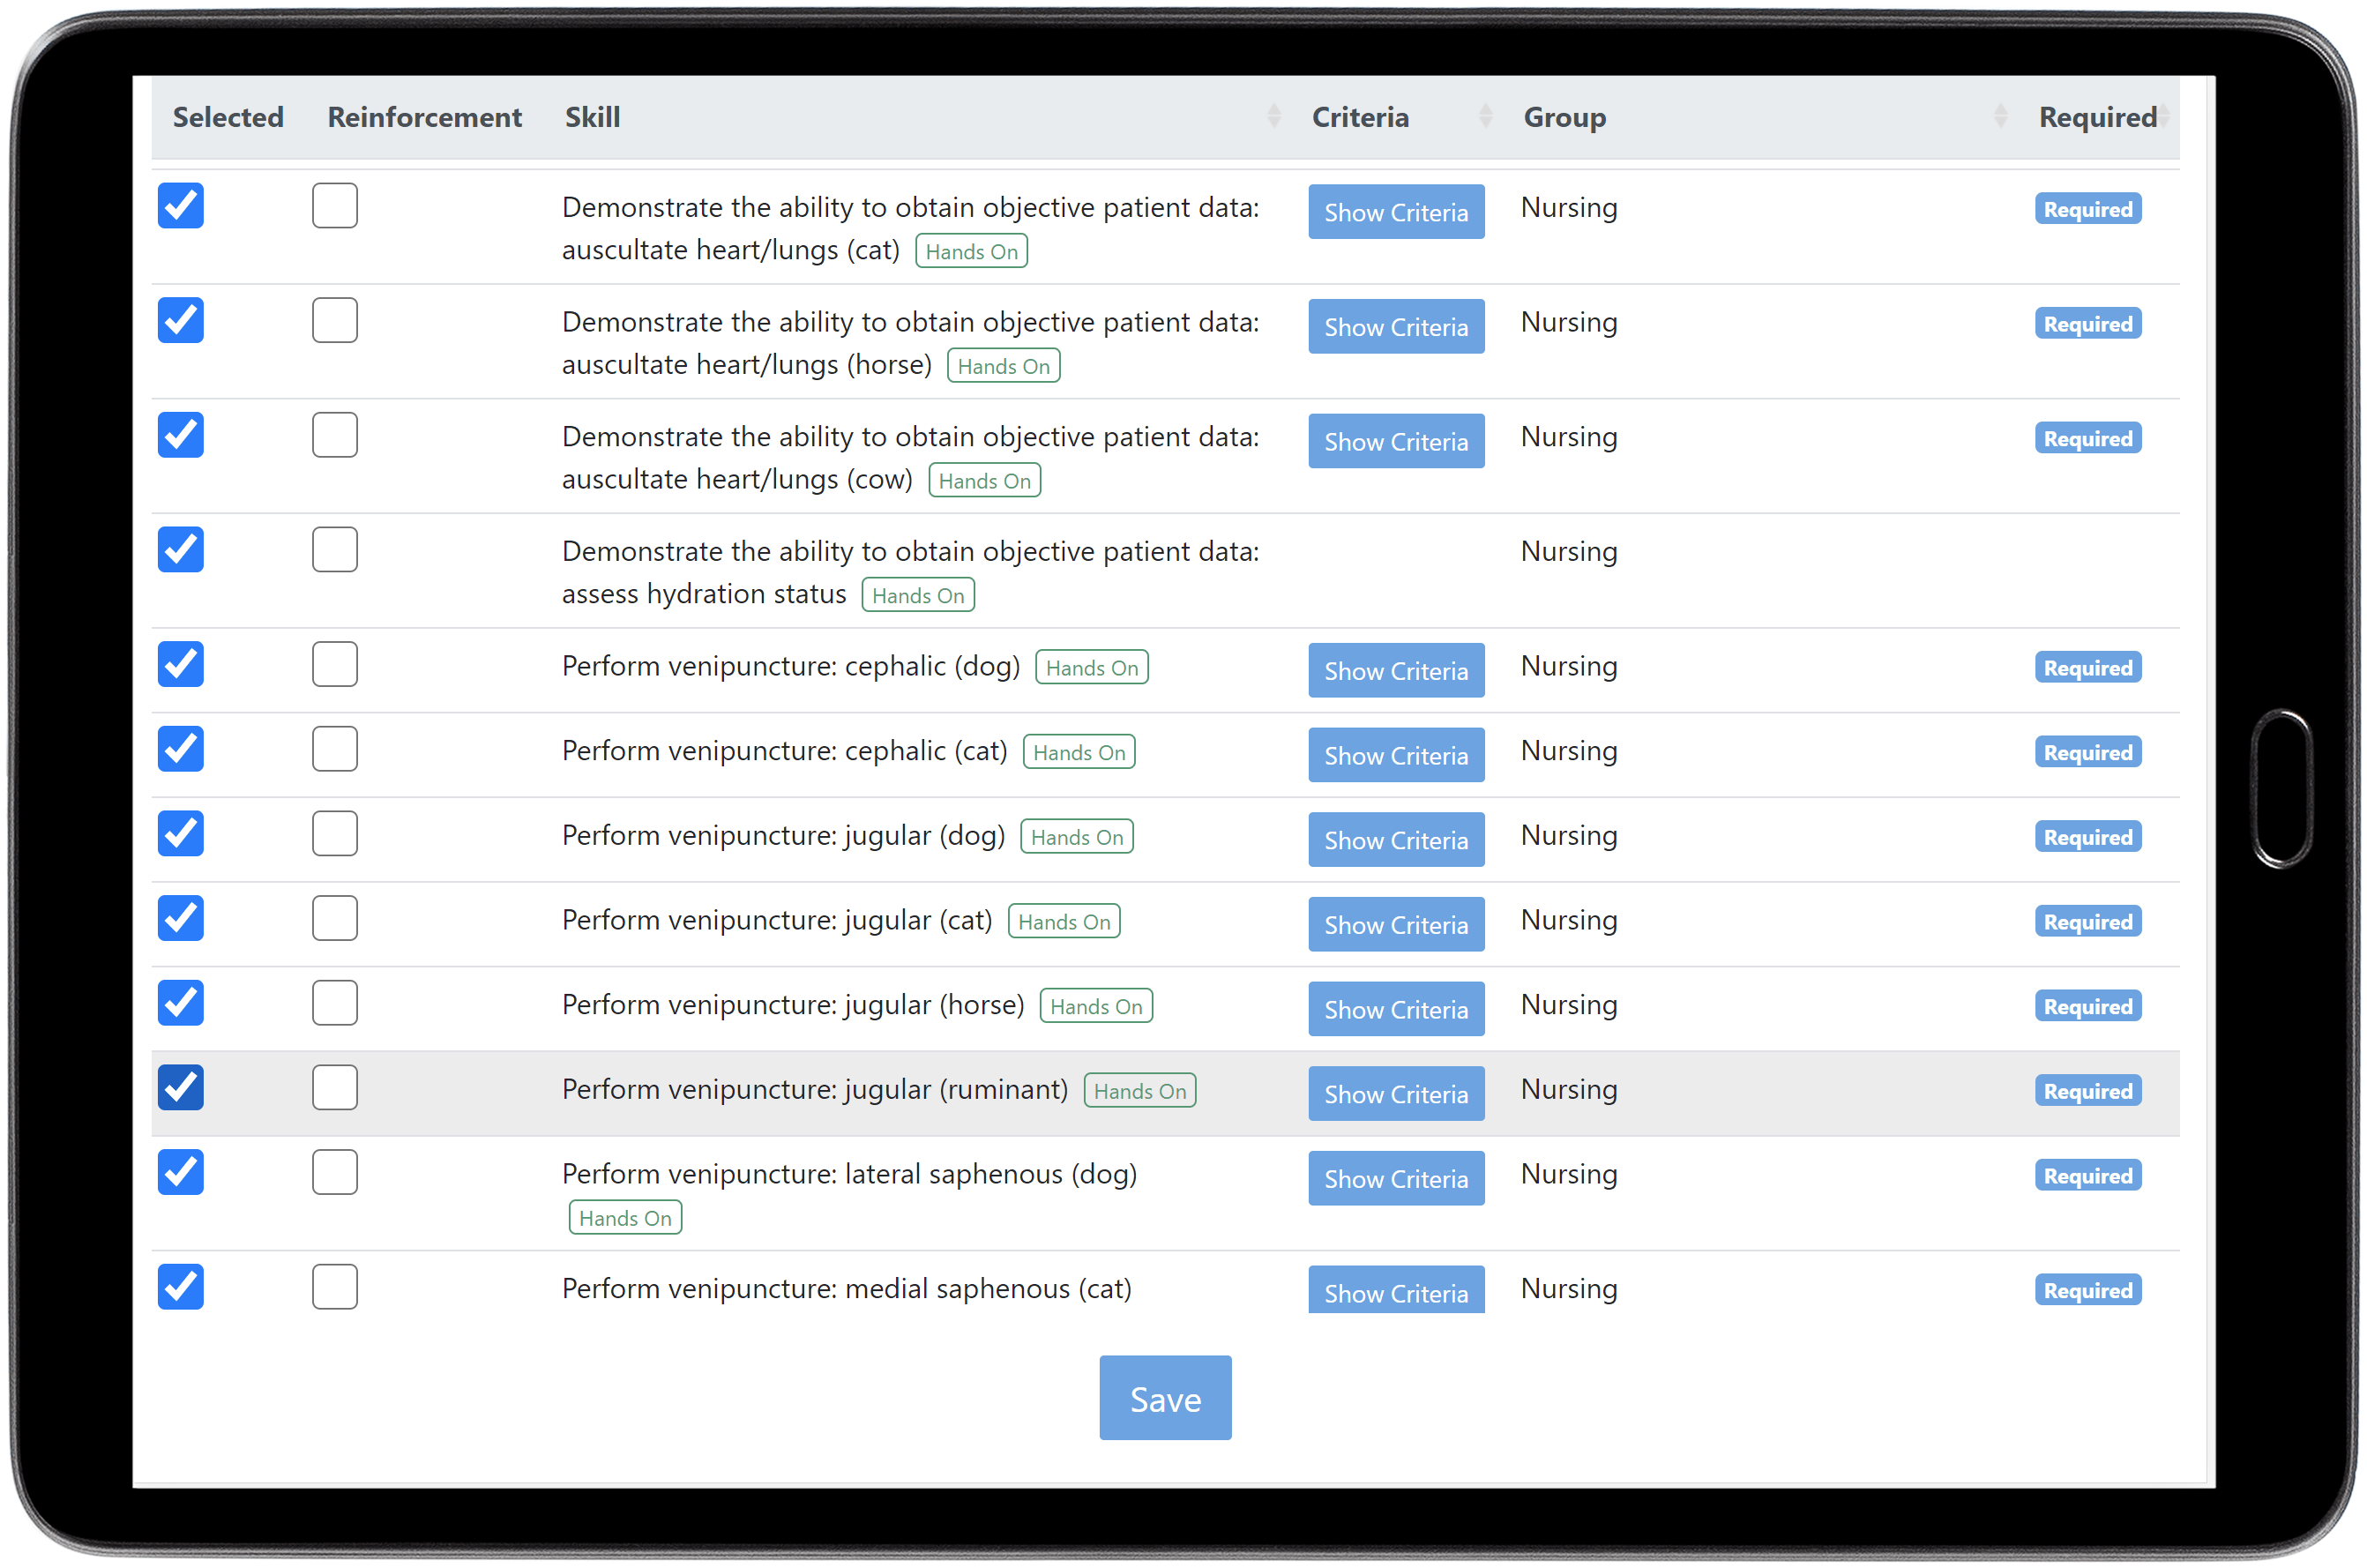The height and width of the screenshot is (1568, 2367).
Task: Toggle Reinforcement for jugular venipuncture (ruminant)
Action: [334, 1087]
